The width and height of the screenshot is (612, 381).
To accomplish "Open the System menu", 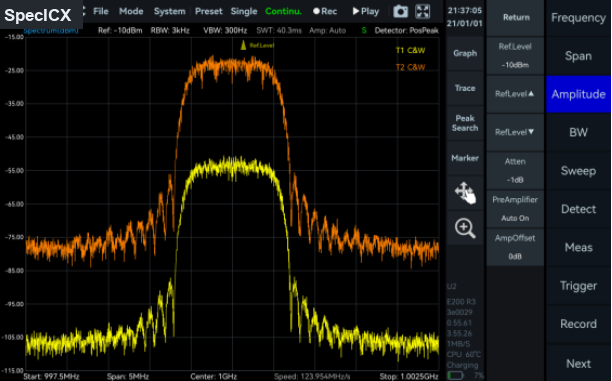I will tap(169, 11).
